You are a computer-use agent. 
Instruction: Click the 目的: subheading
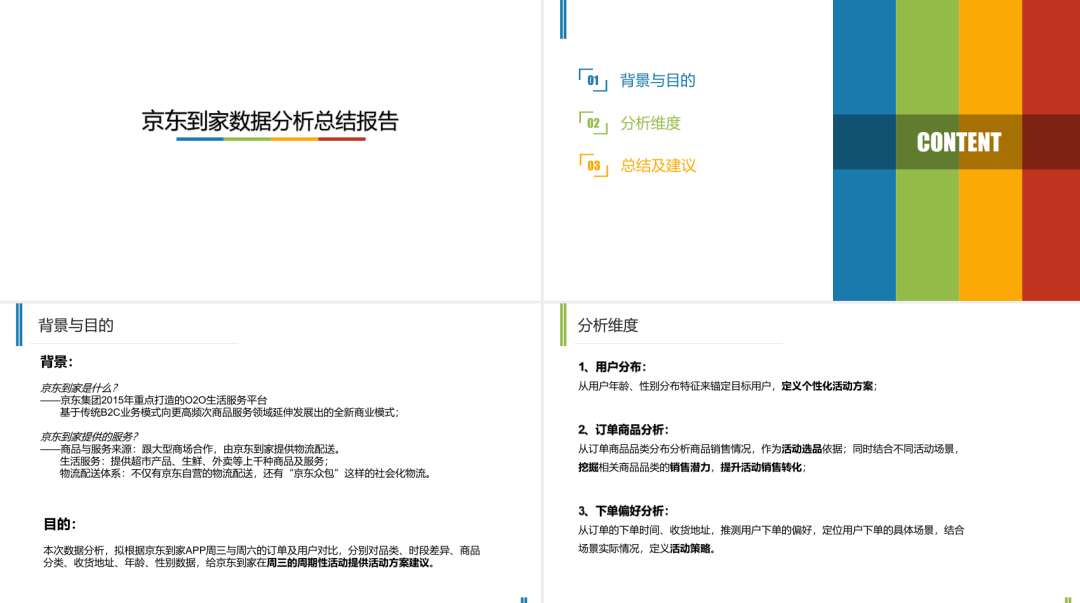(x=60, y=524)
